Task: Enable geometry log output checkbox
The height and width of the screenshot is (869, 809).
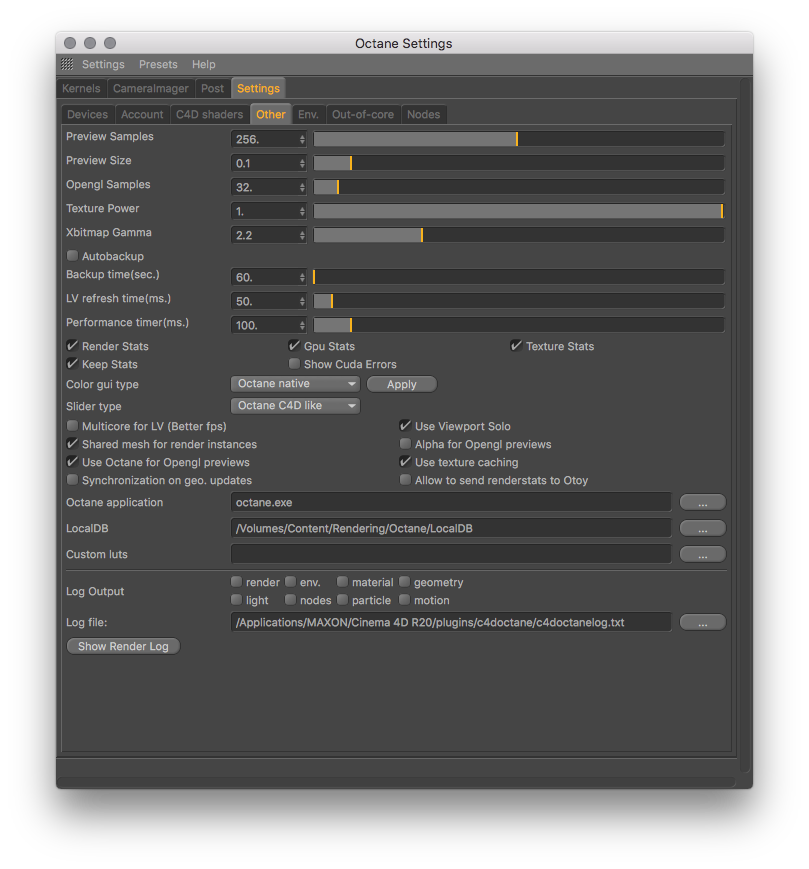Action: [x=404, y=581]
